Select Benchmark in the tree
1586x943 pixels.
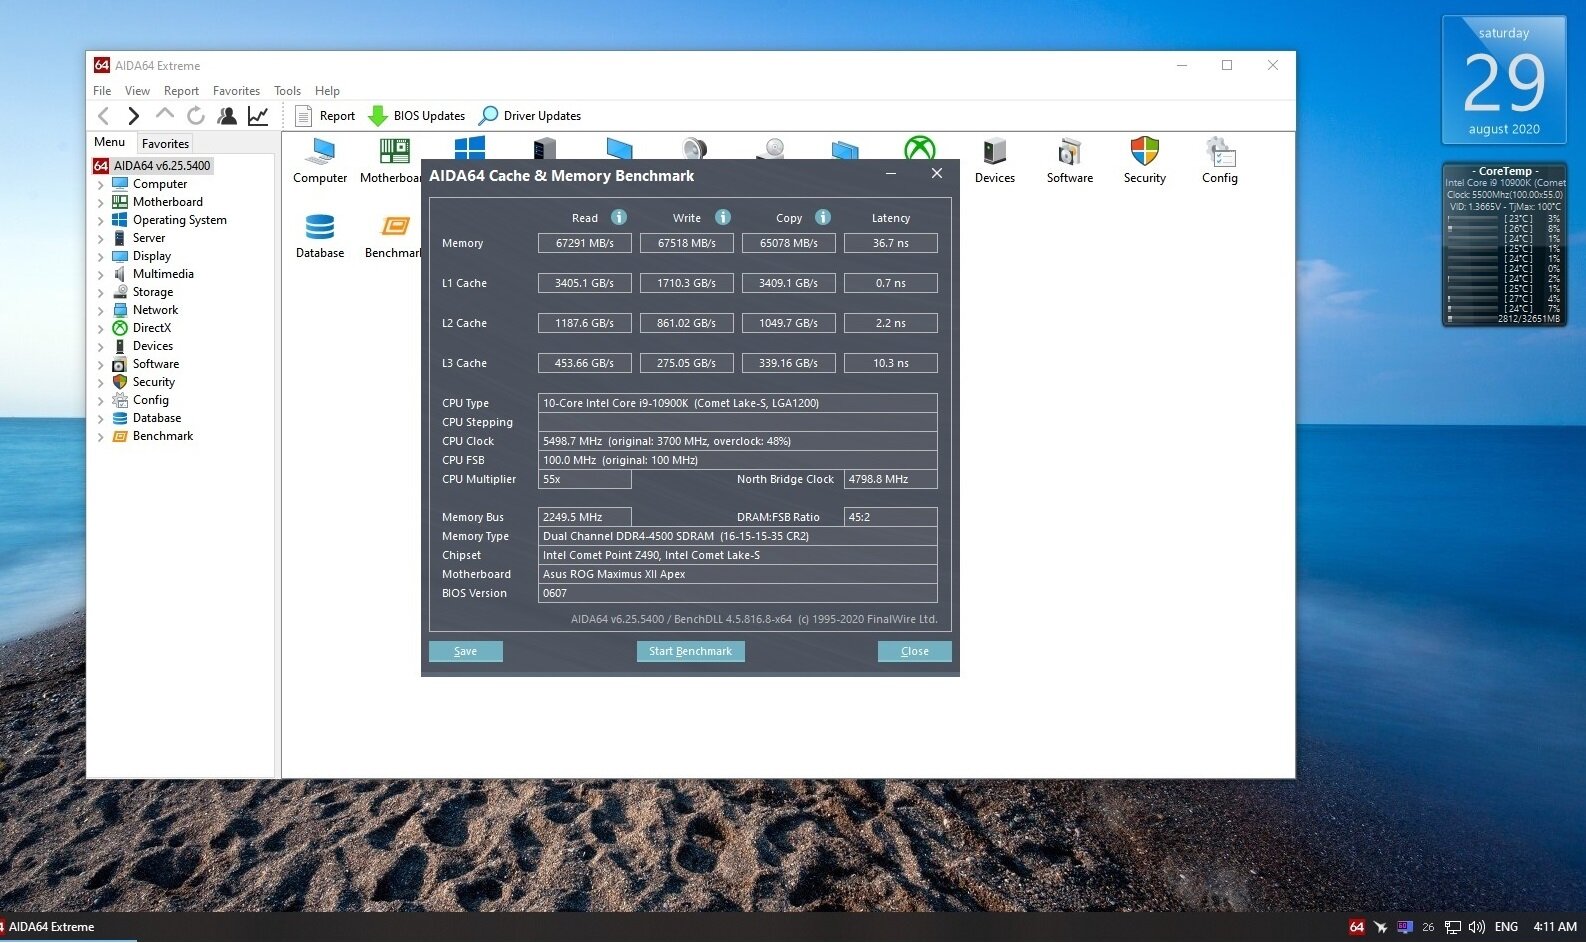click(x=163, y=436)
